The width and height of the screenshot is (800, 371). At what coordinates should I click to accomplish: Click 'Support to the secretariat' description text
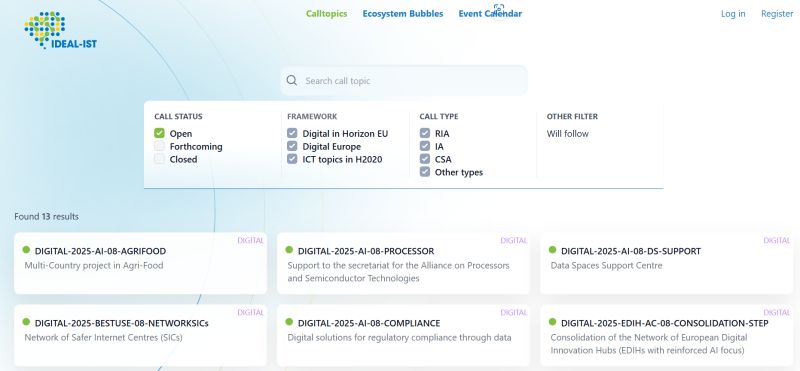398,272
